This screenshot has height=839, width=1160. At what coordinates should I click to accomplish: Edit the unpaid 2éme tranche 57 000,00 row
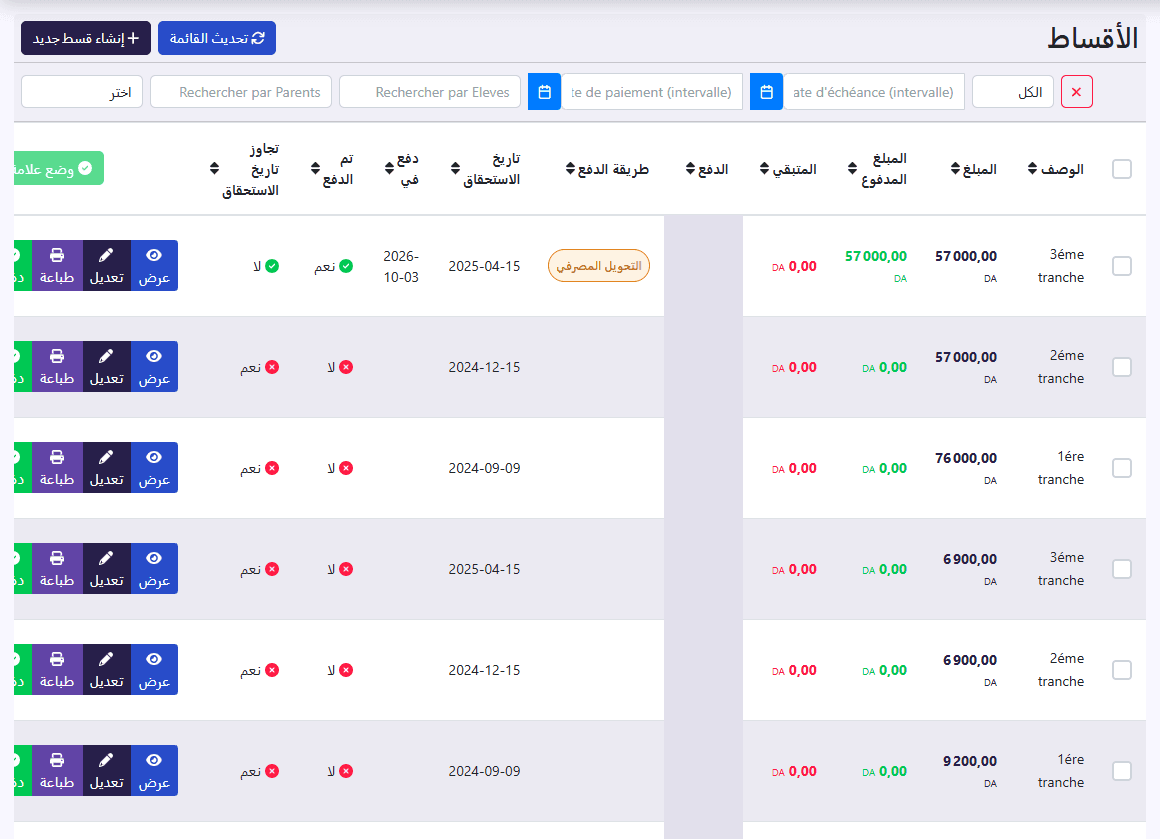click(x=107, y=366)
